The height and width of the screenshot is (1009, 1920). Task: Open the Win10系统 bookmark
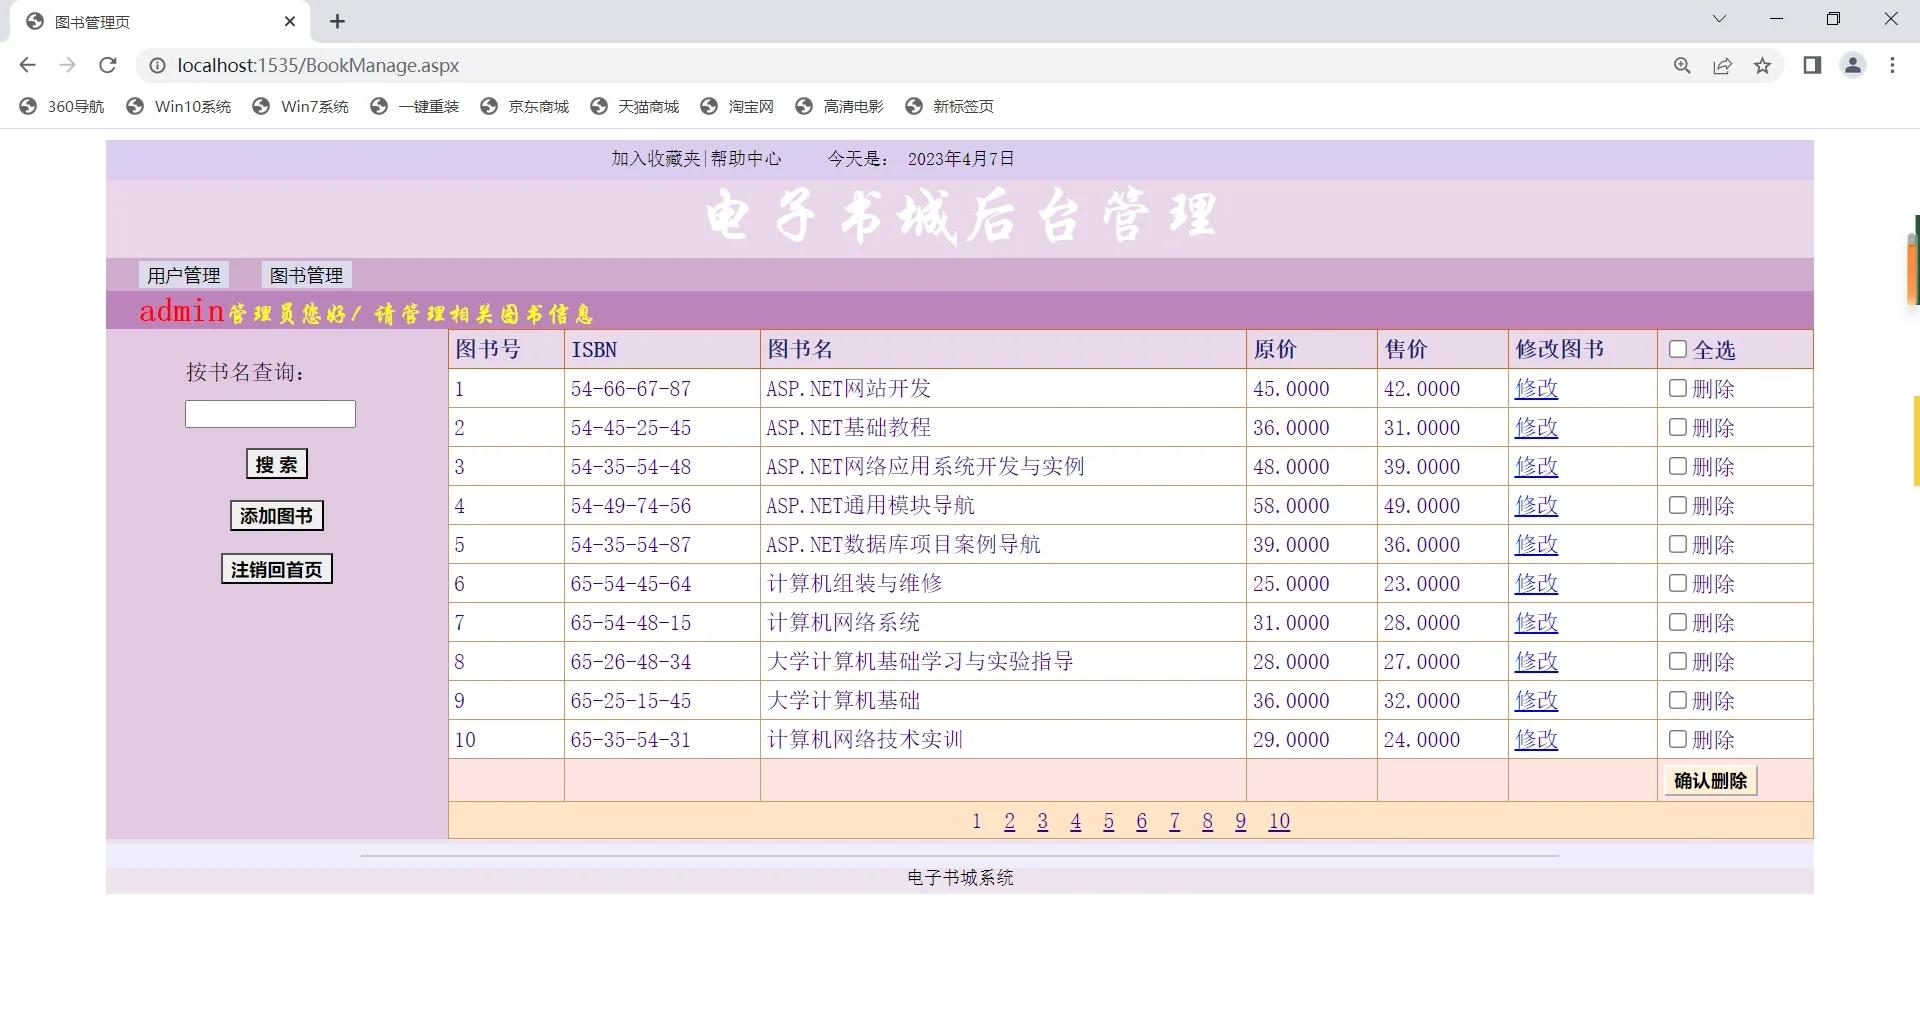[177, 106]
